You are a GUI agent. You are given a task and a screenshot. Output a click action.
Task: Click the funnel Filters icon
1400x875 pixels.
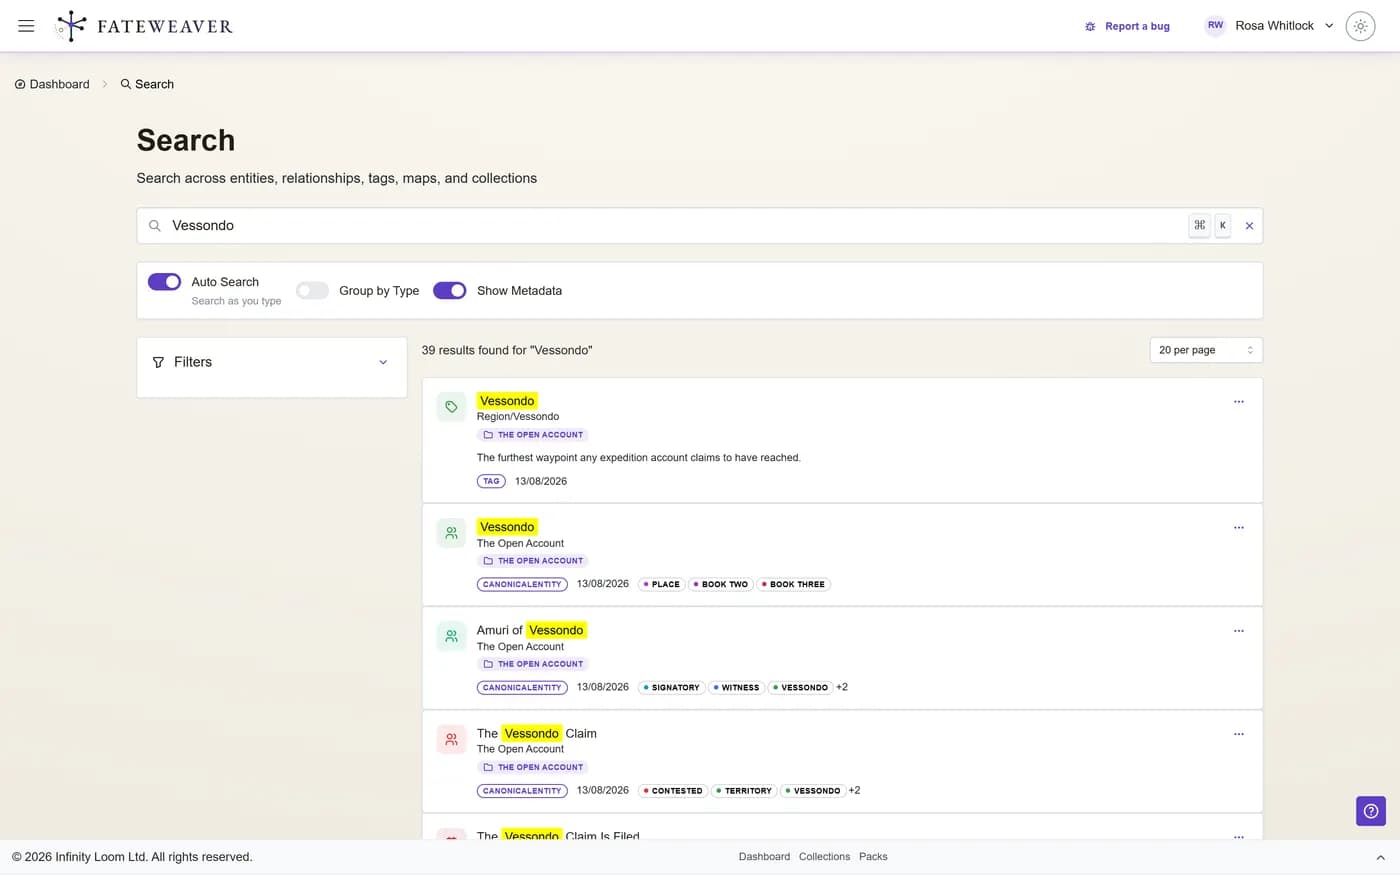[158, 362]
